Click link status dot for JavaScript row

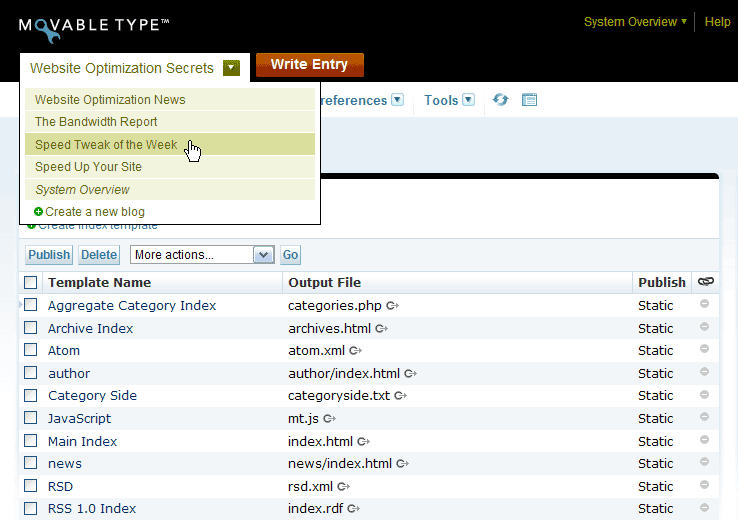(x=705, y=417)
